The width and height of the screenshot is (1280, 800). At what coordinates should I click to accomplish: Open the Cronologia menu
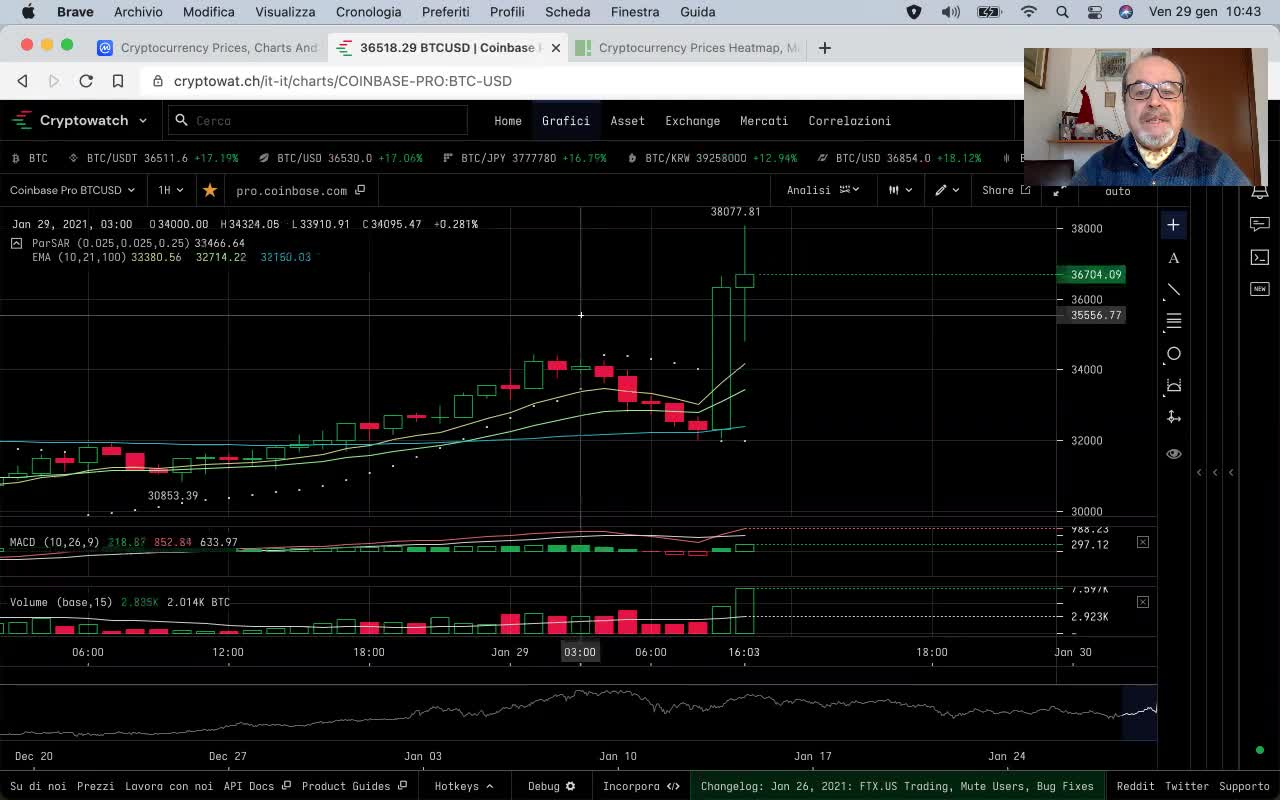(368, 12)
